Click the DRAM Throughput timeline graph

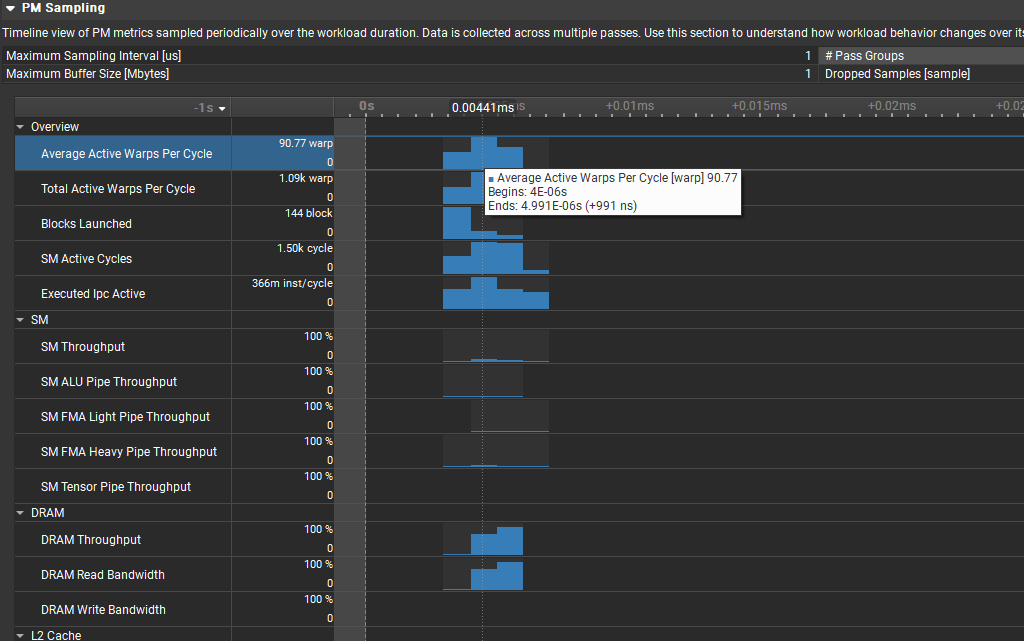(x=497, y=543)
